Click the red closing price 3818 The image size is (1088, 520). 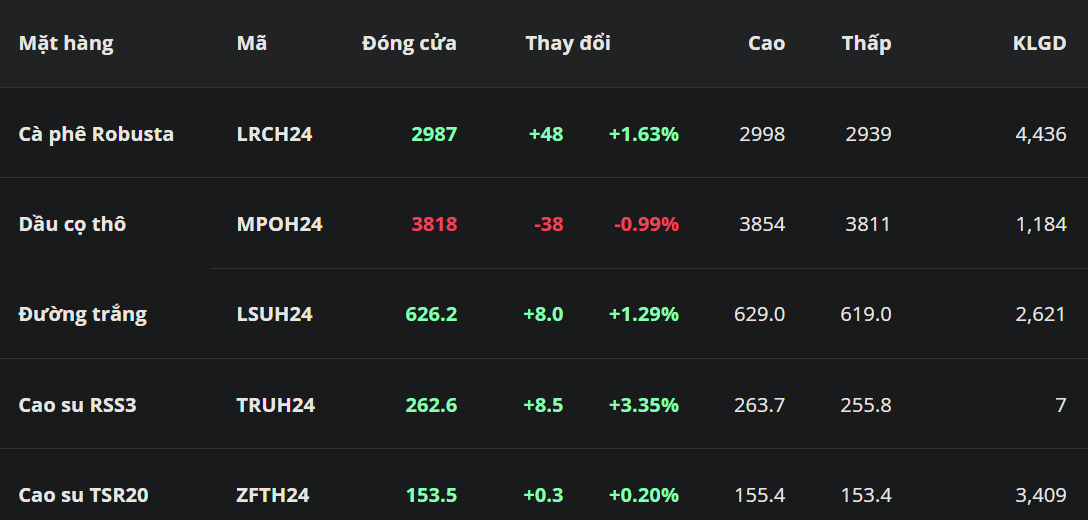434,224
